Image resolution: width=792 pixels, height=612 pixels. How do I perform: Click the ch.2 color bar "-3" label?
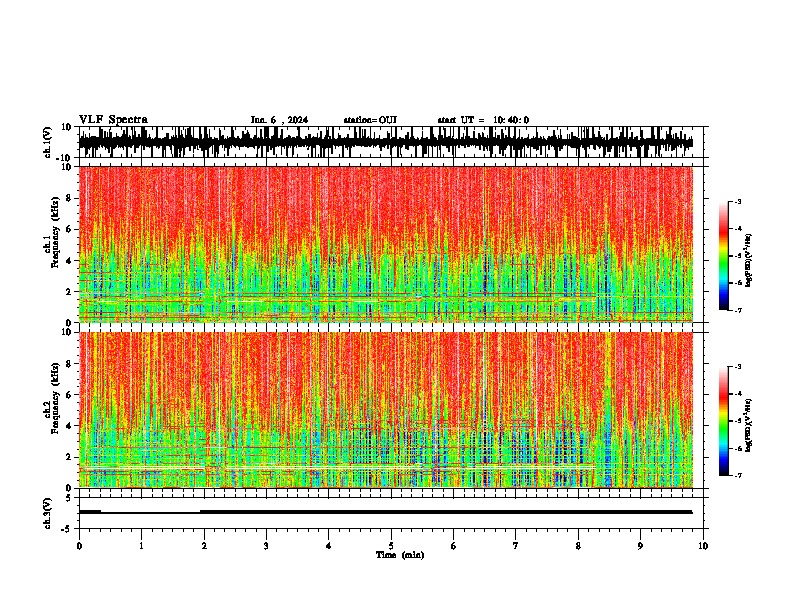(737, 367)
